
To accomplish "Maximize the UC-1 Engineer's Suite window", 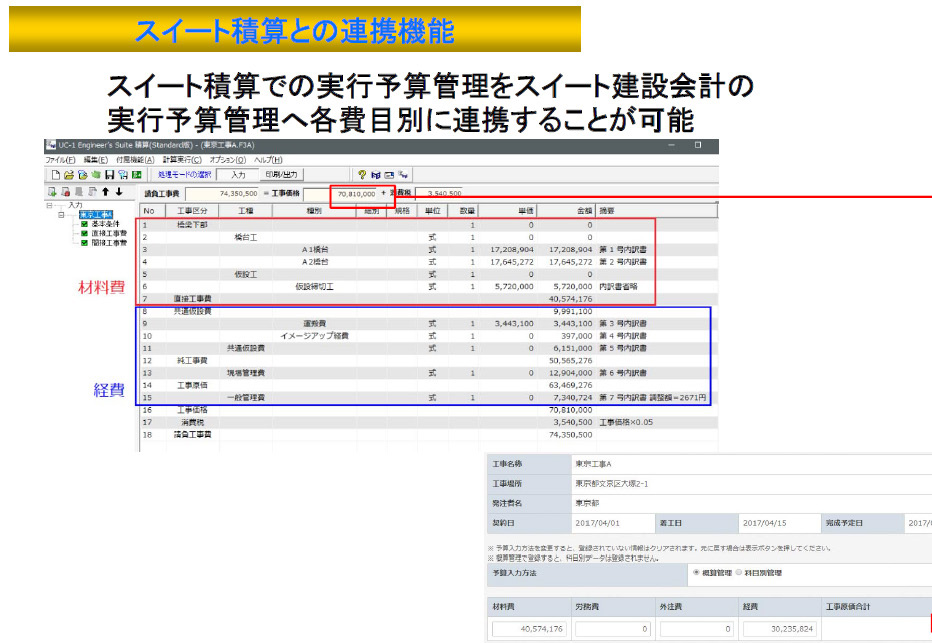I will pos(698,145).
